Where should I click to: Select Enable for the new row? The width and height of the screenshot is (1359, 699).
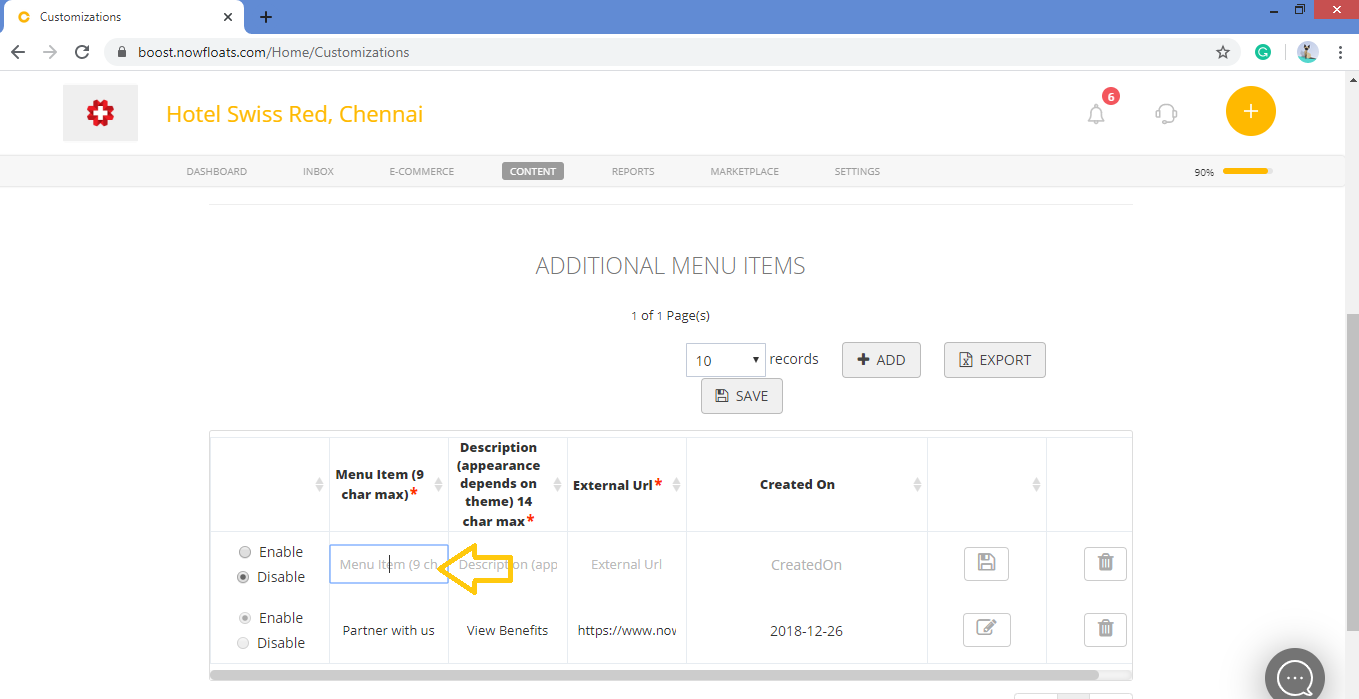pos(245,552)
